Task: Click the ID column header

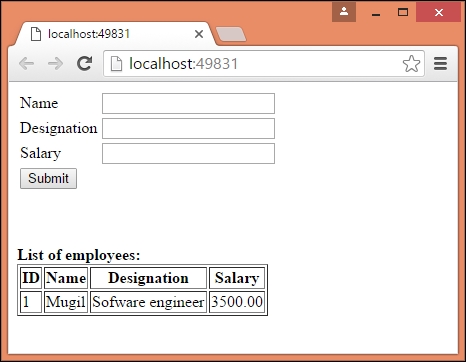Action: pyautogui.click(x=31, y=278)
